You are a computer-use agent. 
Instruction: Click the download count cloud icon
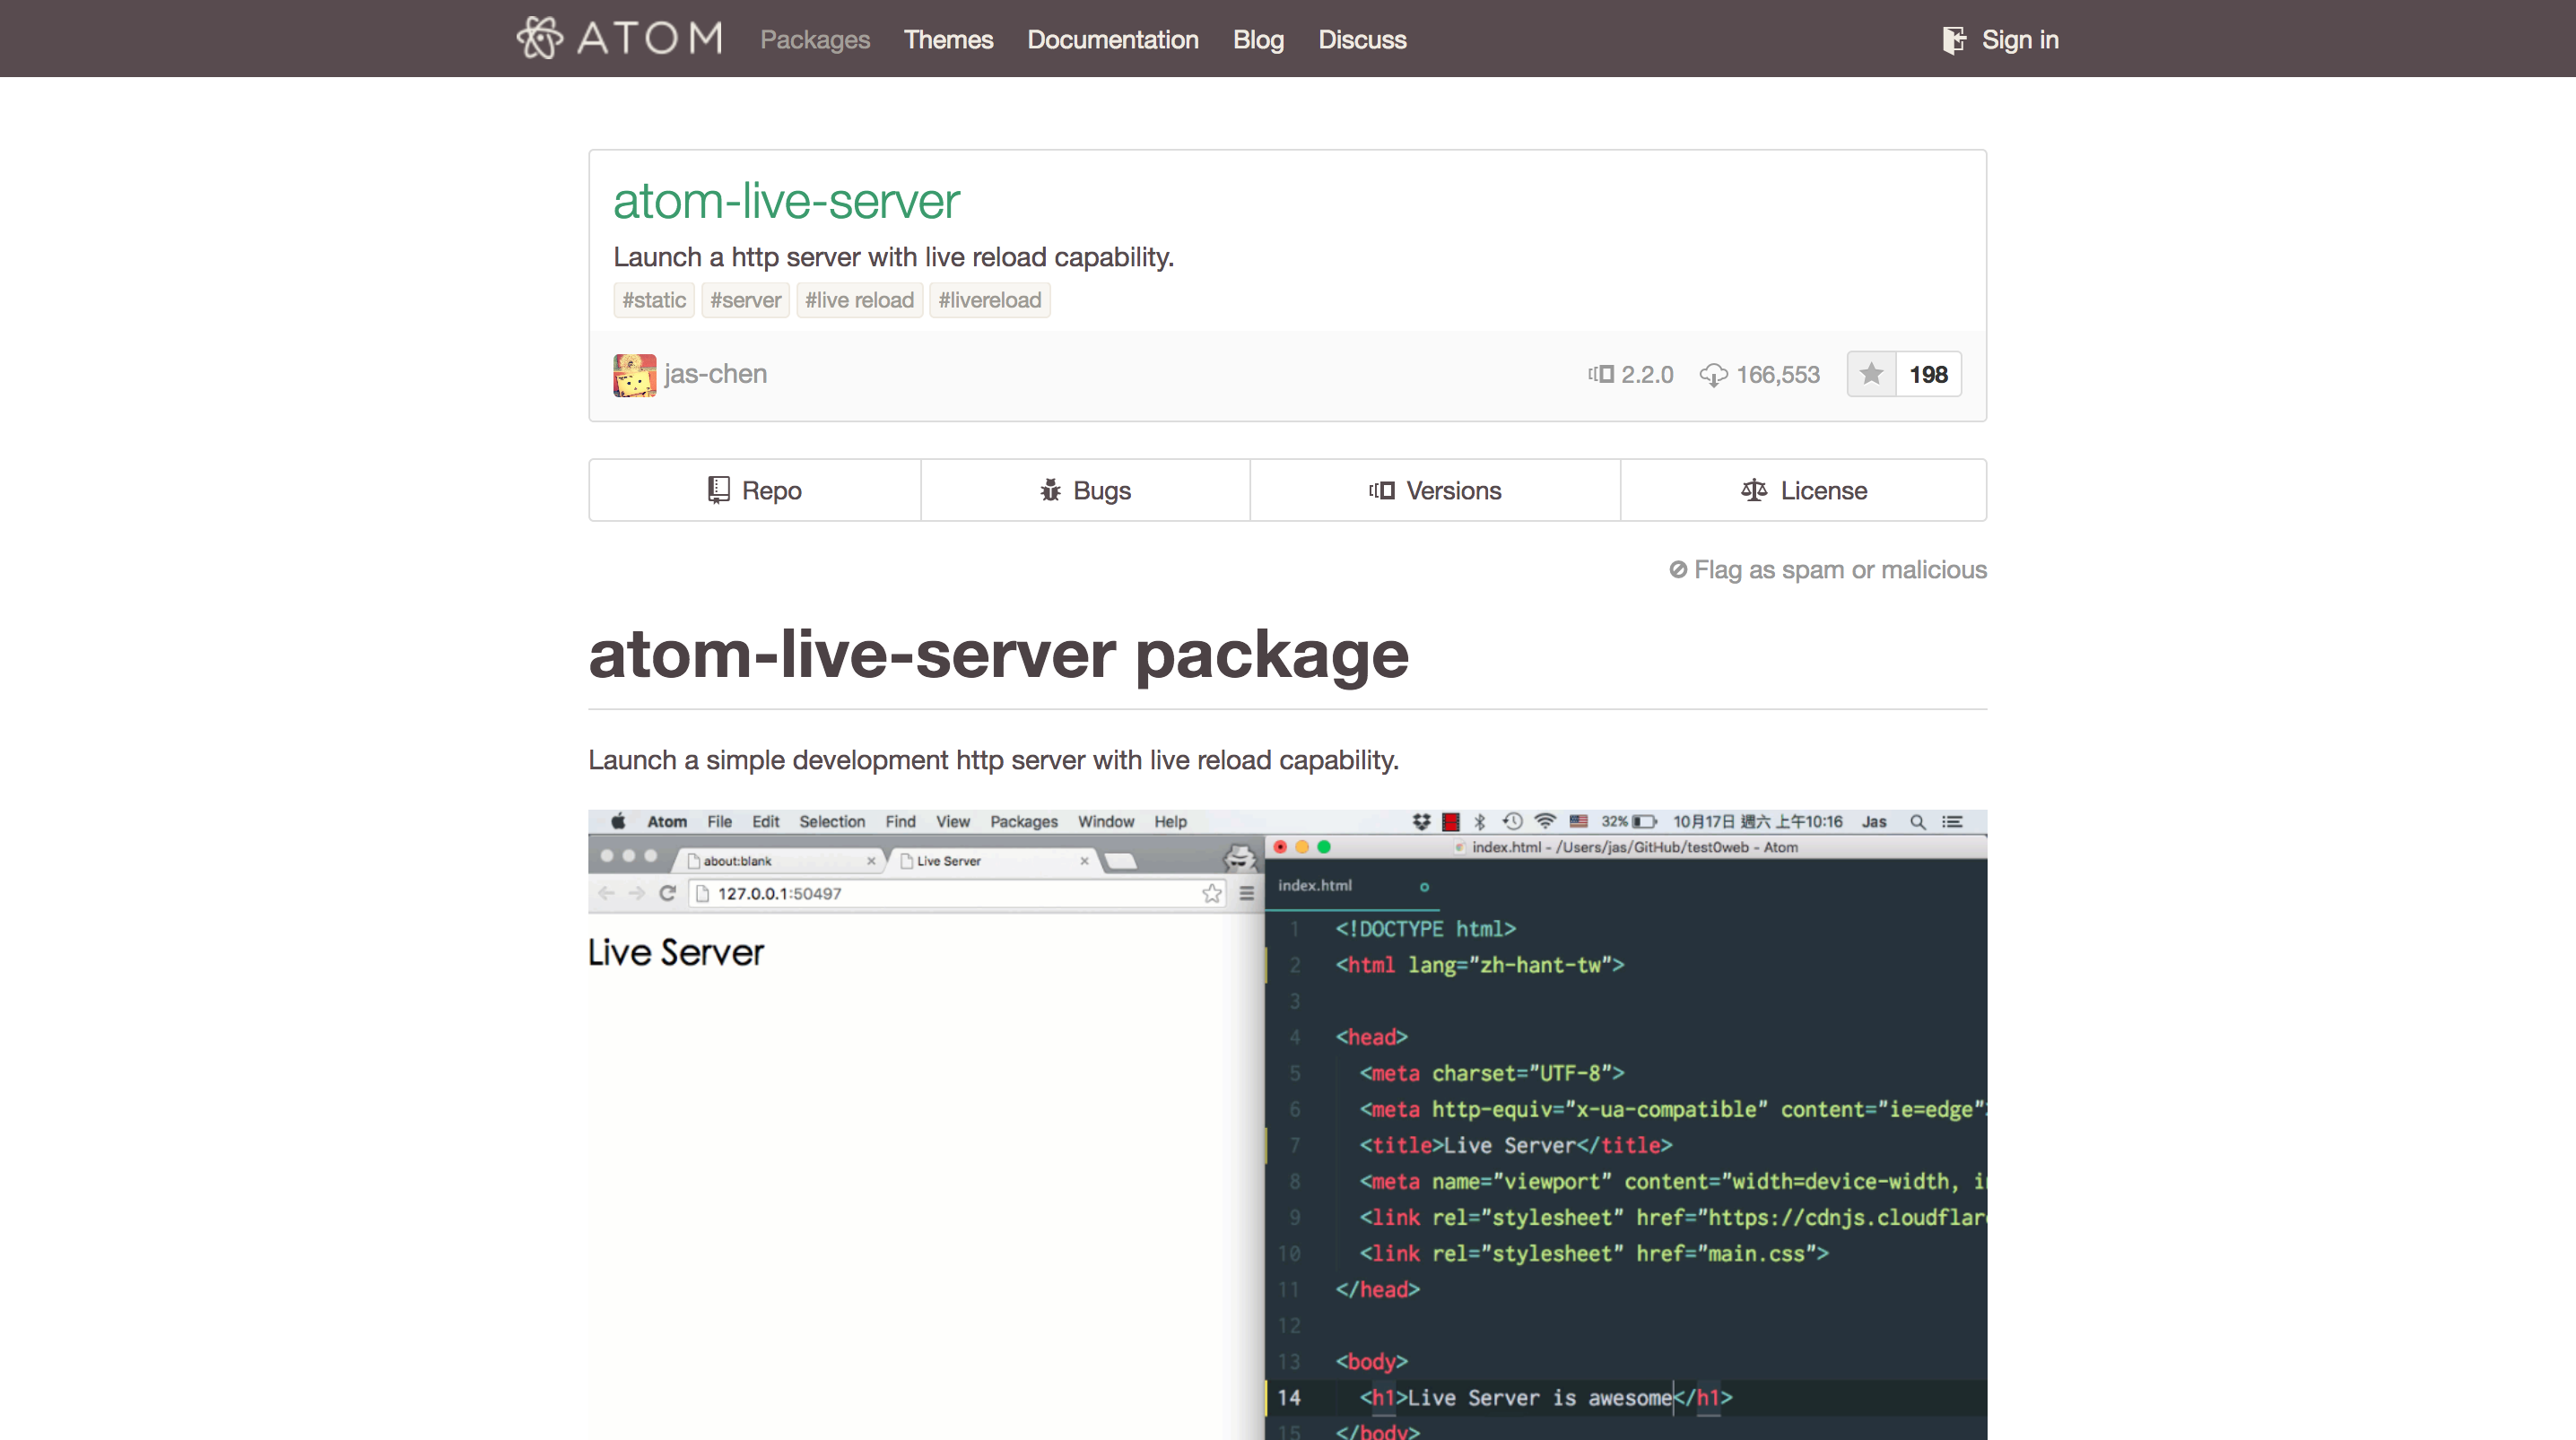click(1715, 374)
